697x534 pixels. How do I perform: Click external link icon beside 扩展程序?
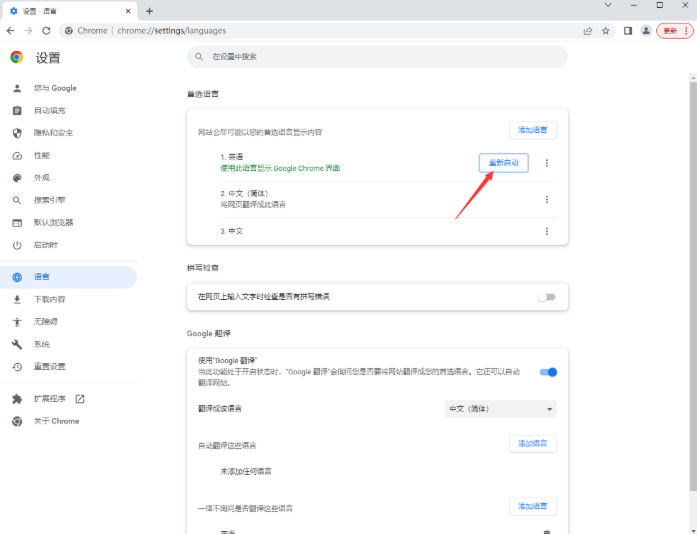pyautogui.click(x=80, y=399)
